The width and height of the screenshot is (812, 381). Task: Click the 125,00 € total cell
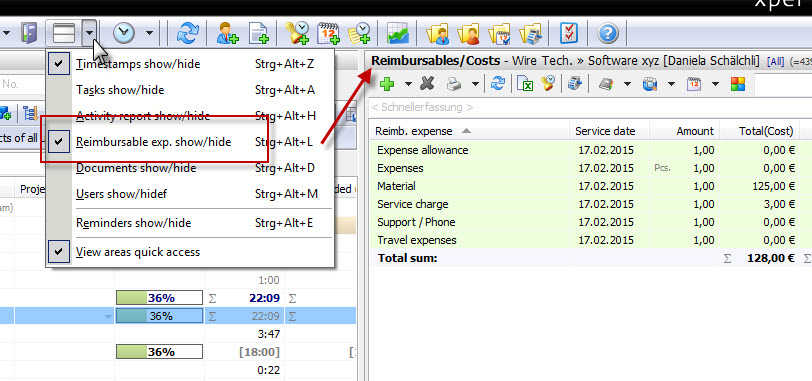tap(760, 186)
